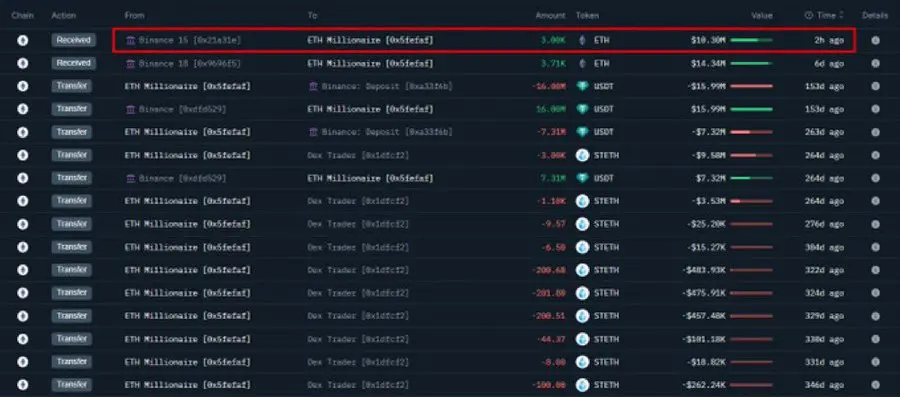Open details icon for the -$101.18K row

click(875, 338)
